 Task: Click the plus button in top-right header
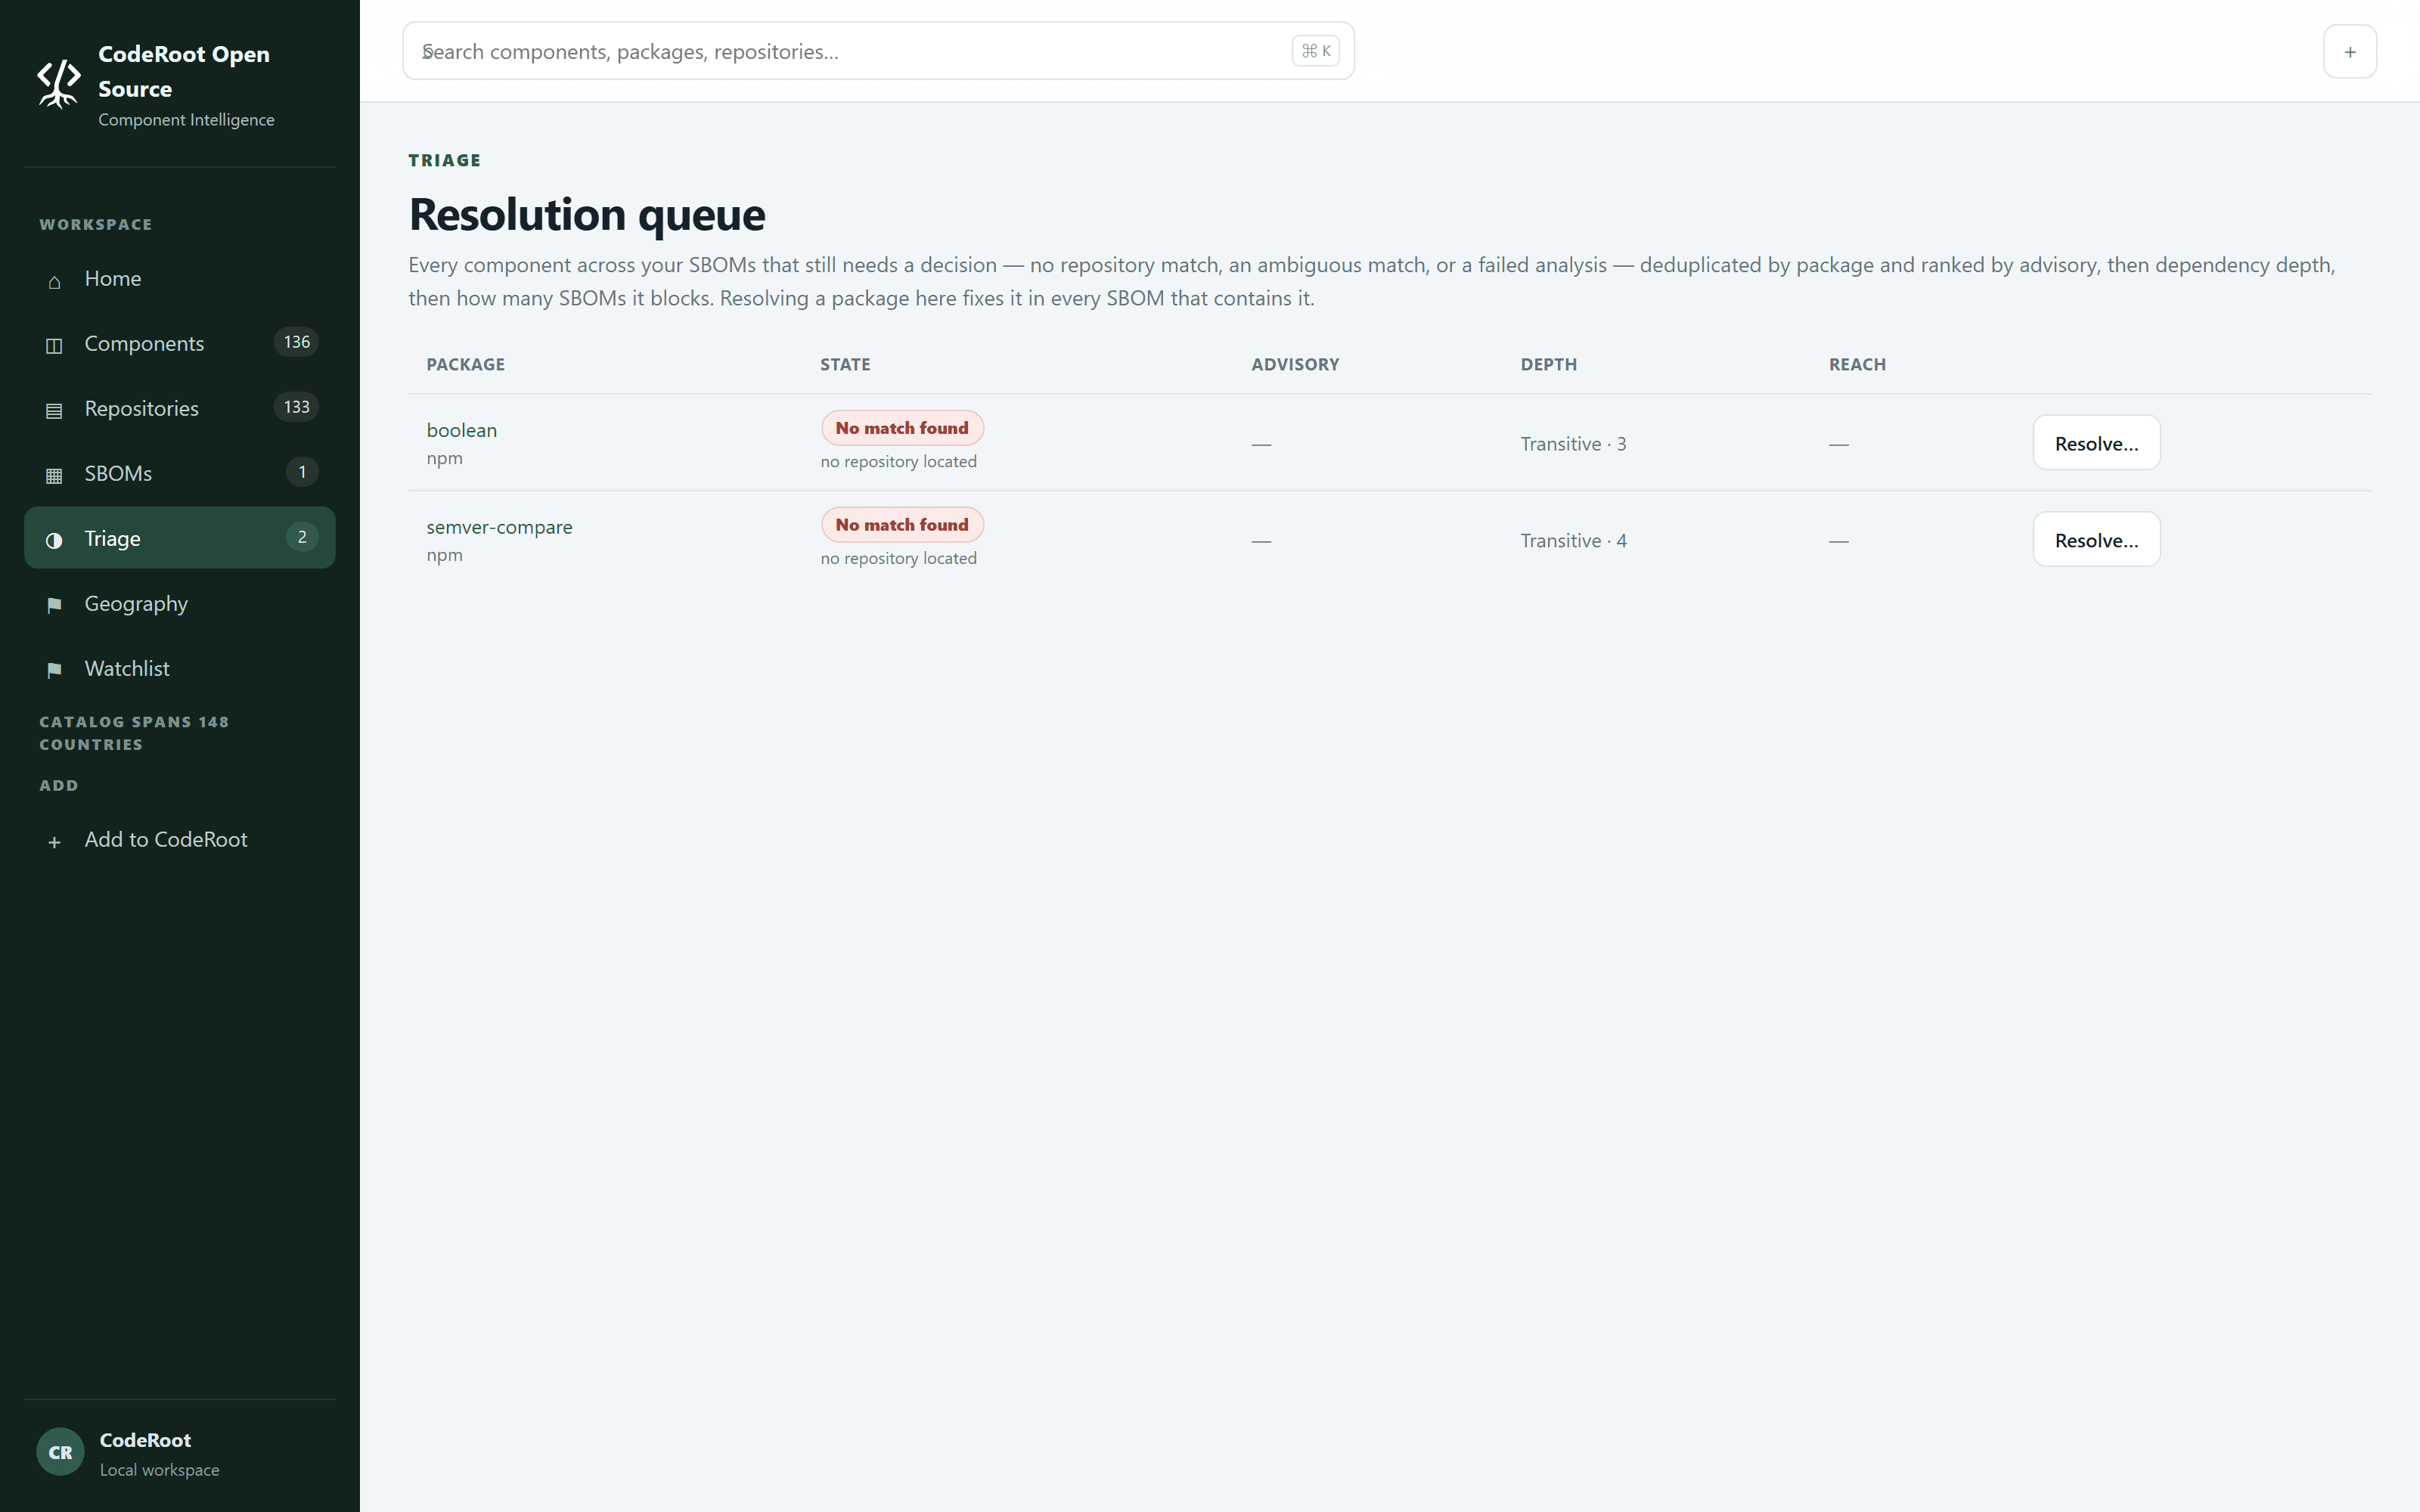coord(2349,51)
